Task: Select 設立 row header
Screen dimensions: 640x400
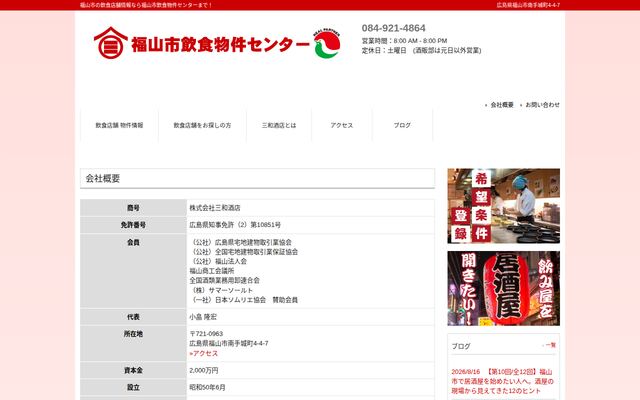Action: [x=133, y=387]
